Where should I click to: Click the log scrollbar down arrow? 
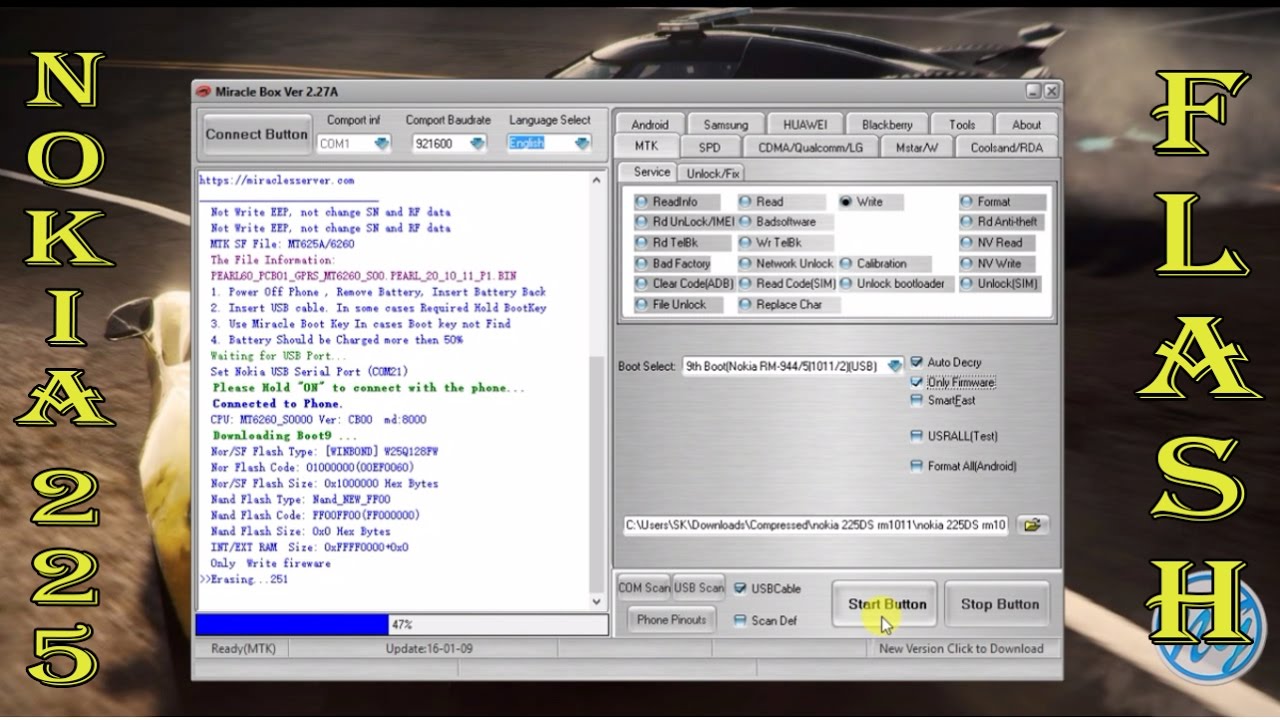click(598, 602)
